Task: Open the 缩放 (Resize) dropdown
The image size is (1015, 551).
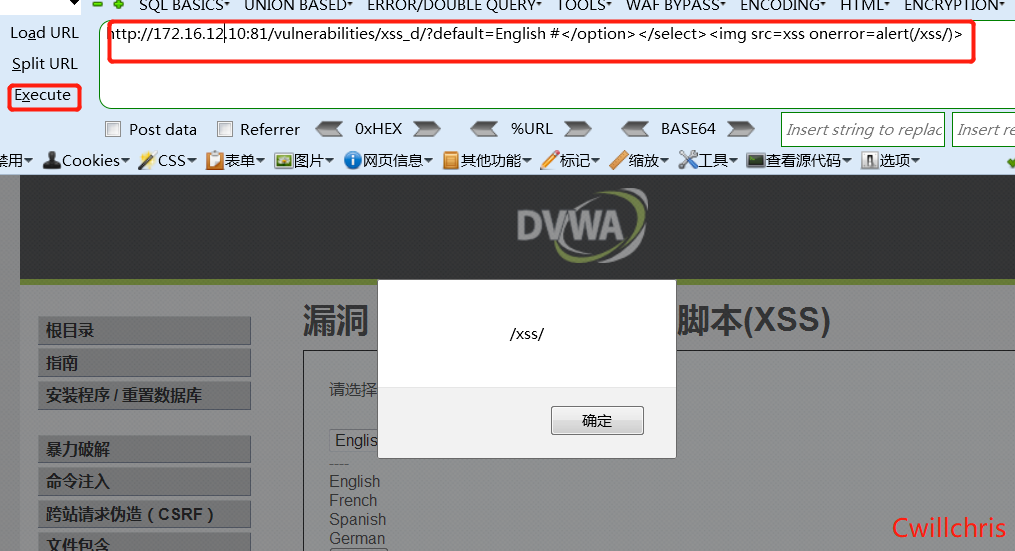Action: pos(639,161)
